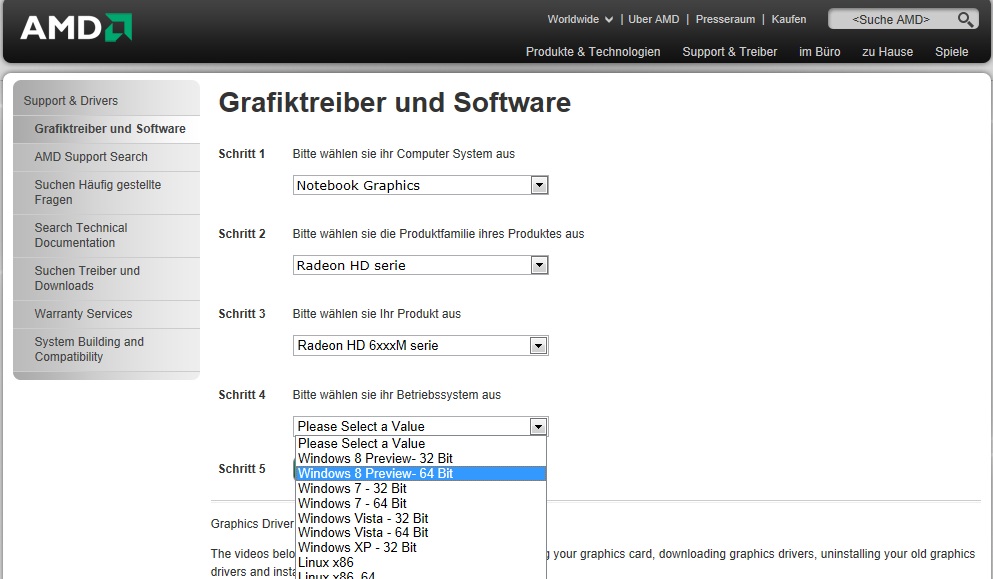Open the zu Hause menu
This screenshot has height=579, width=993.
[887, 52]
